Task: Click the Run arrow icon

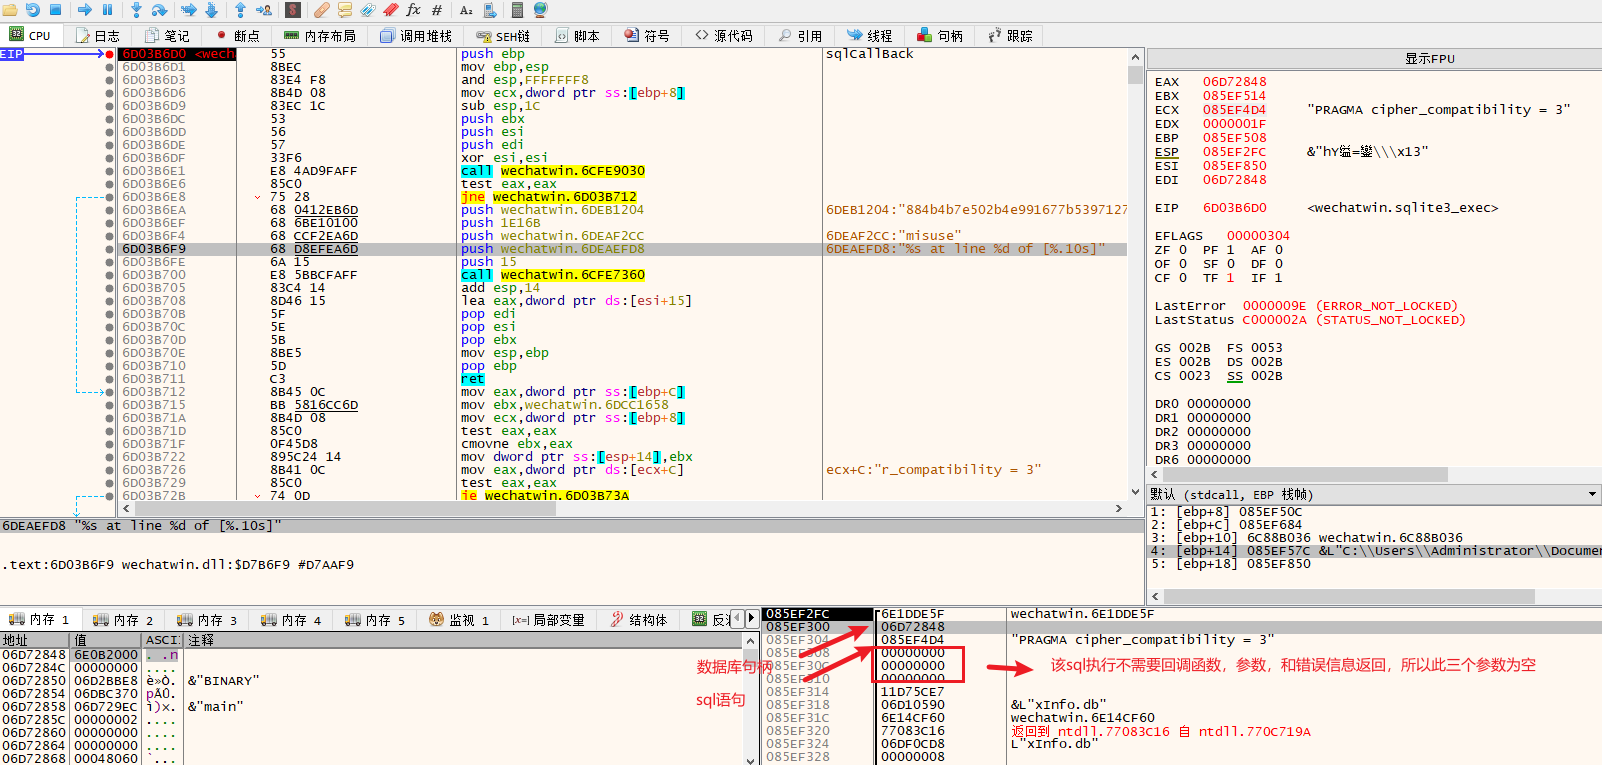Action: pos(85,10)
